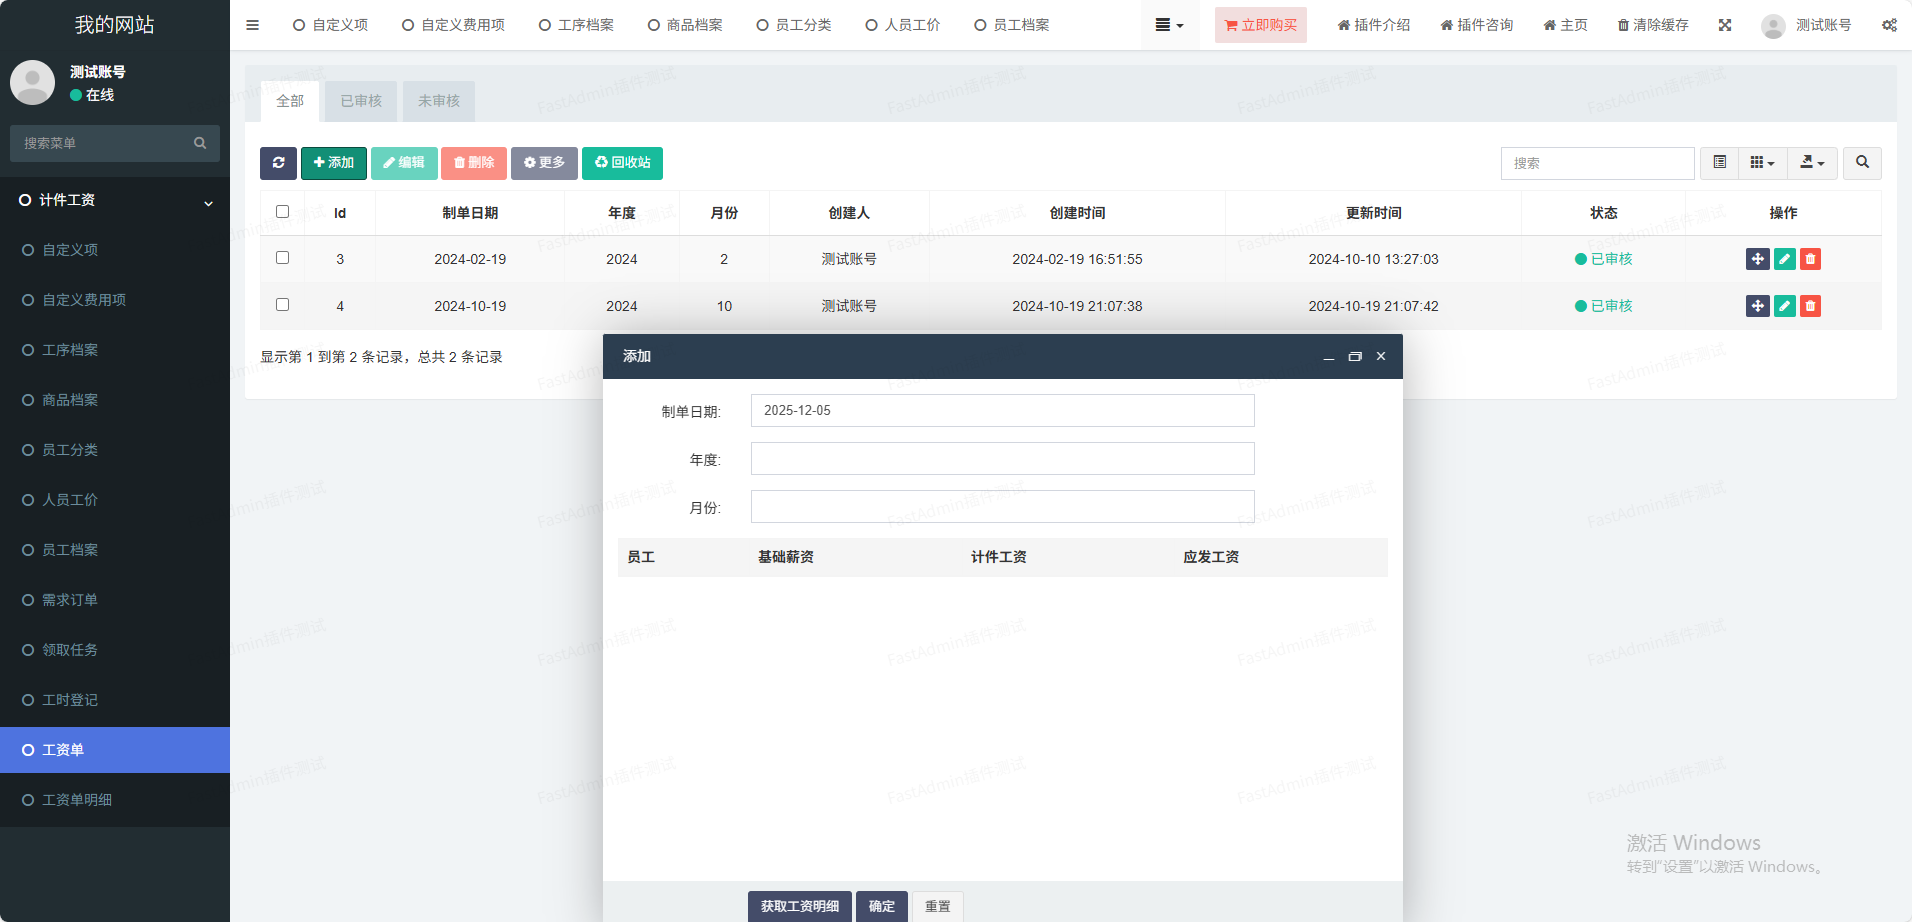Check the select-all checkbox in table header
1912x922 pixels.
[x=282, y=212]
